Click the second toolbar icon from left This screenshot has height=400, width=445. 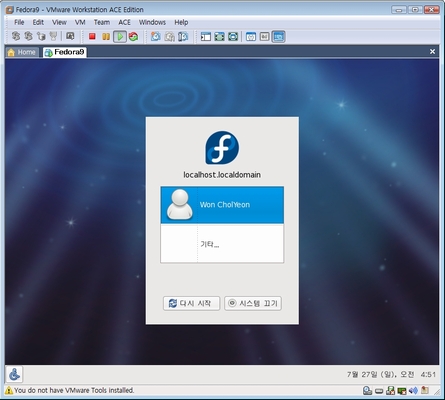click(x=29, y=36)
